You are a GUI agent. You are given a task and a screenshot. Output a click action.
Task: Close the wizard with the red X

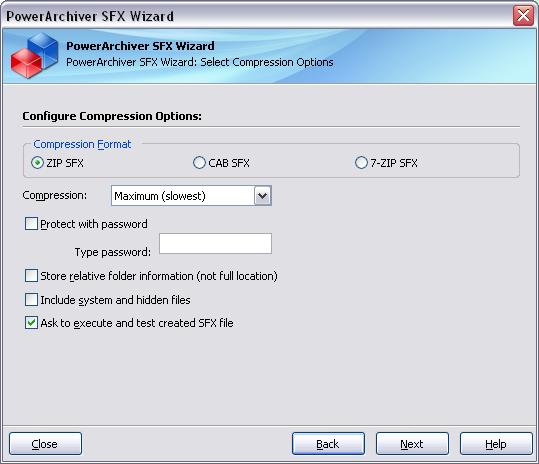(x=523, y=15)
